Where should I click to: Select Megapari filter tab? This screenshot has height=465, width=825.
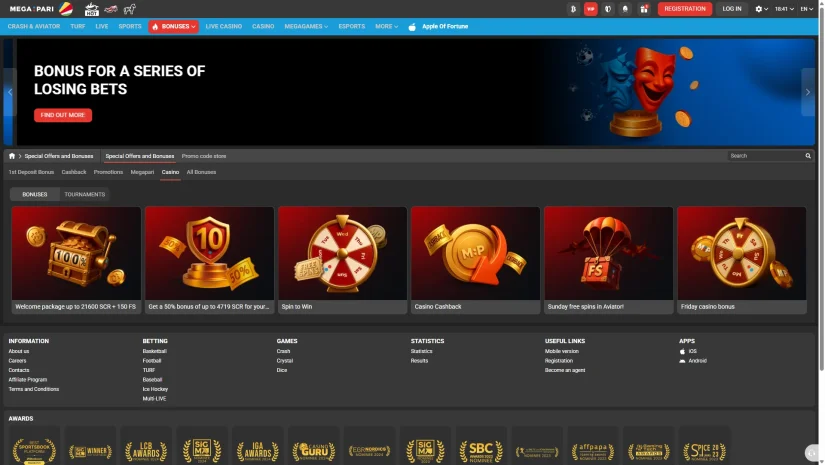tap(142, 172)
